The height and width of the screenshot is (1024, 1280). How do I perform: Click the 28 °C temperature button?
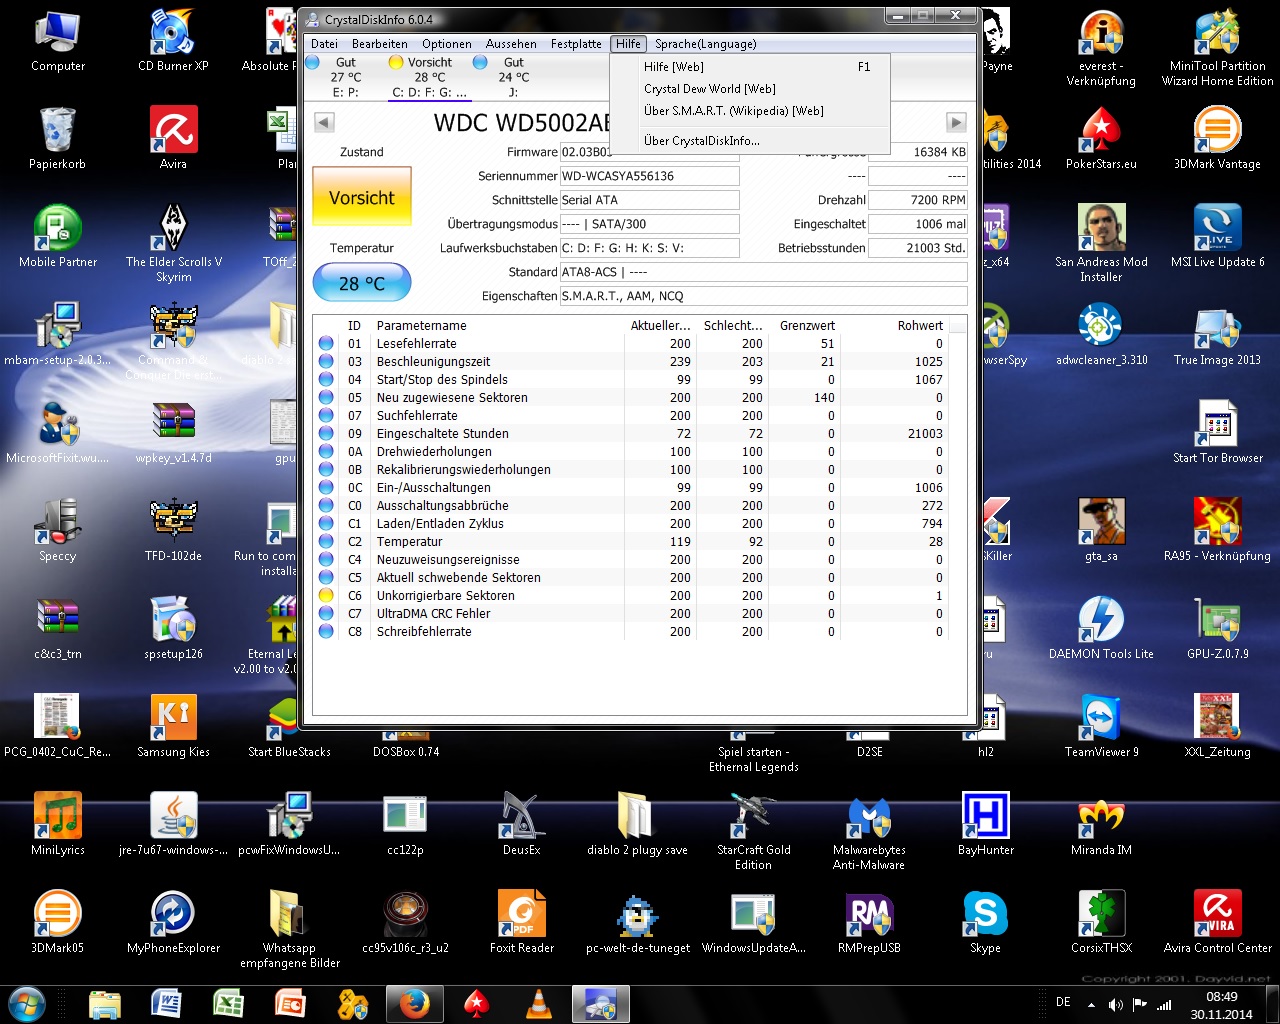(x=362, y=283)
